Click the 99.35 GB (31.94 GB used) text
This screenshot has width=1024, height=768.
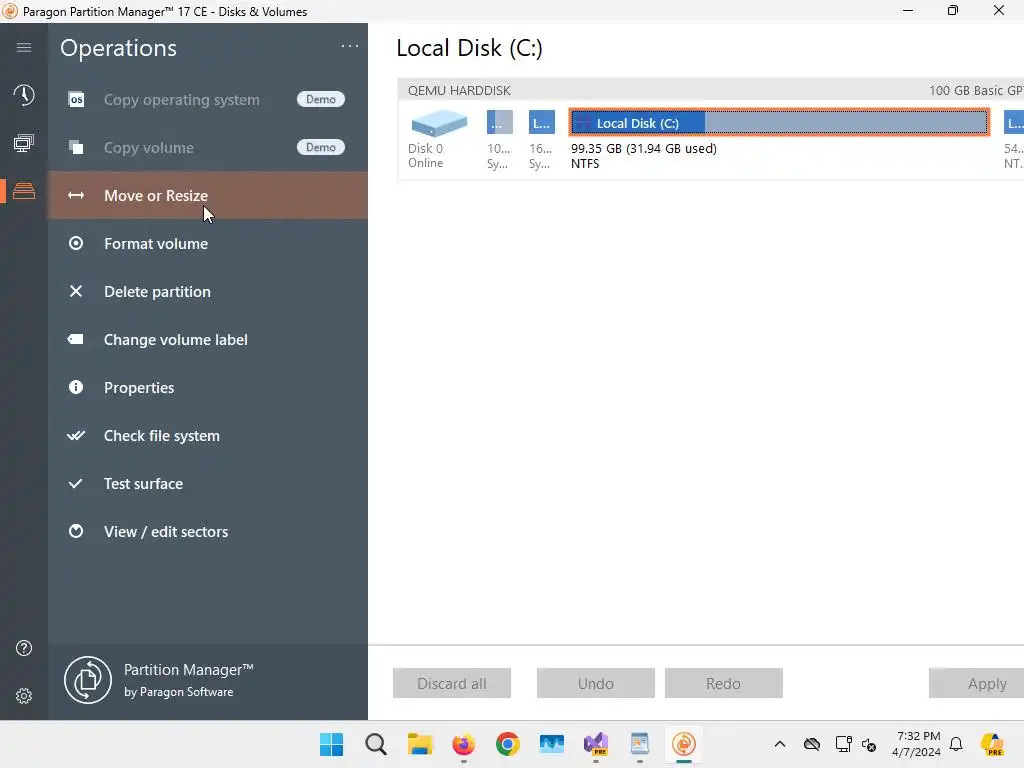pos(644,148)
